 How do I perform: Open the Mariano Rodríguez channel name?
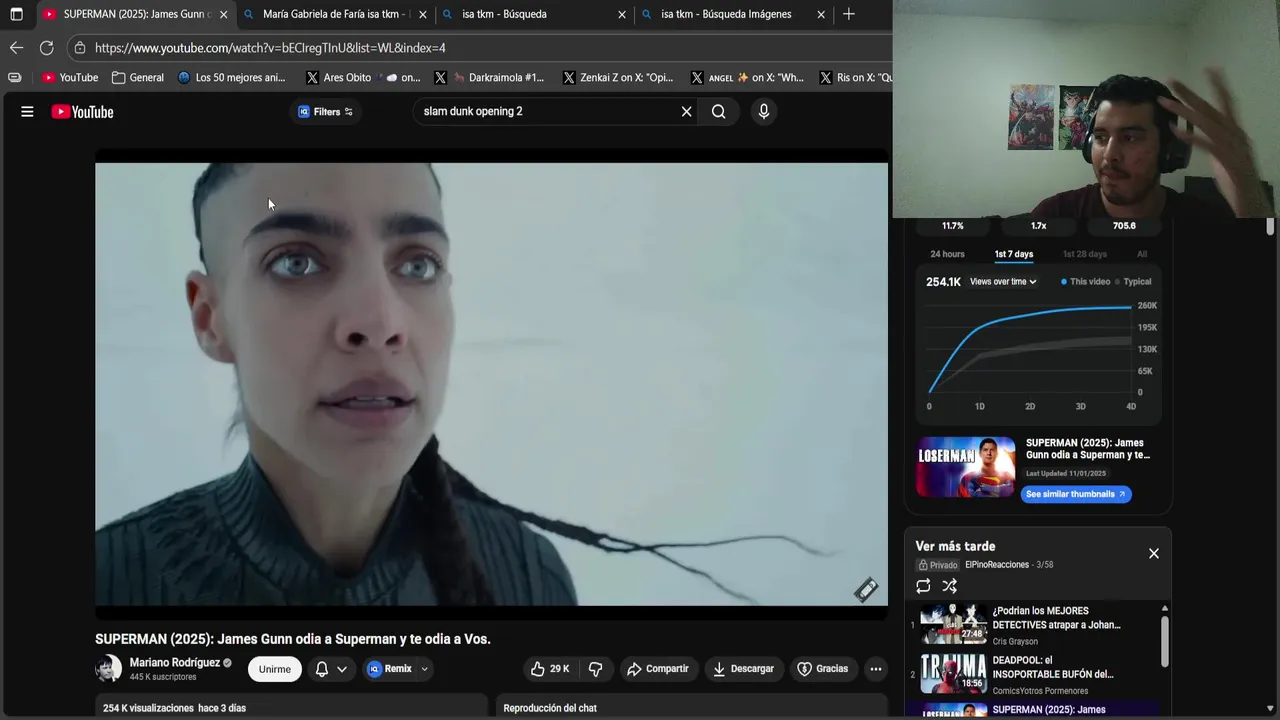[x=175, y=662]
